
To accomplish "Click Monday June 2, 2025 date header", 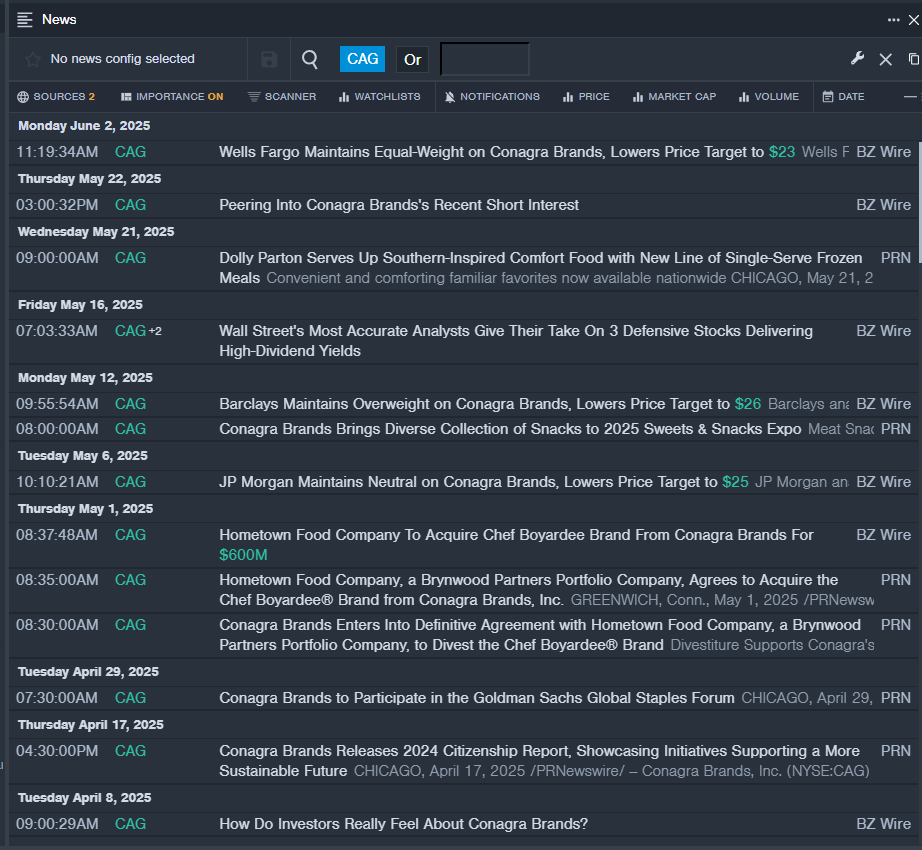I will pos(84,126).
